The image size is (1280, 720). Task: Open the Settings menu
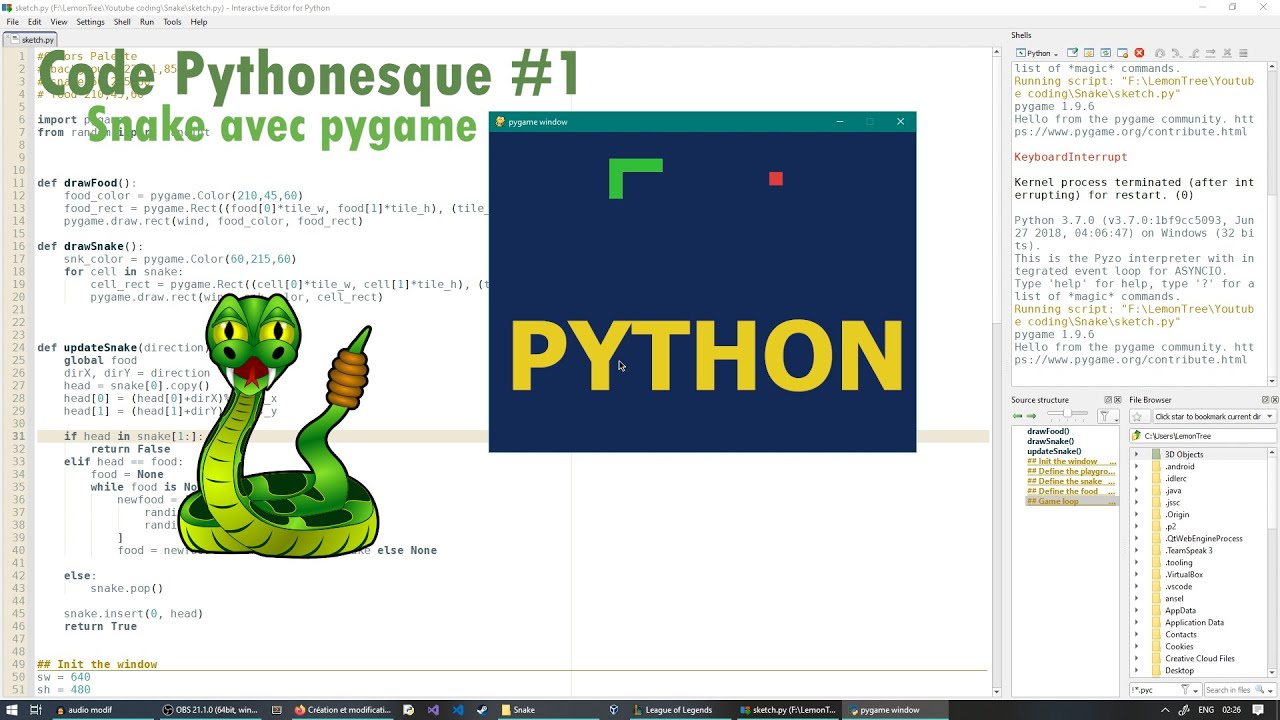click(x=90, y=22)
